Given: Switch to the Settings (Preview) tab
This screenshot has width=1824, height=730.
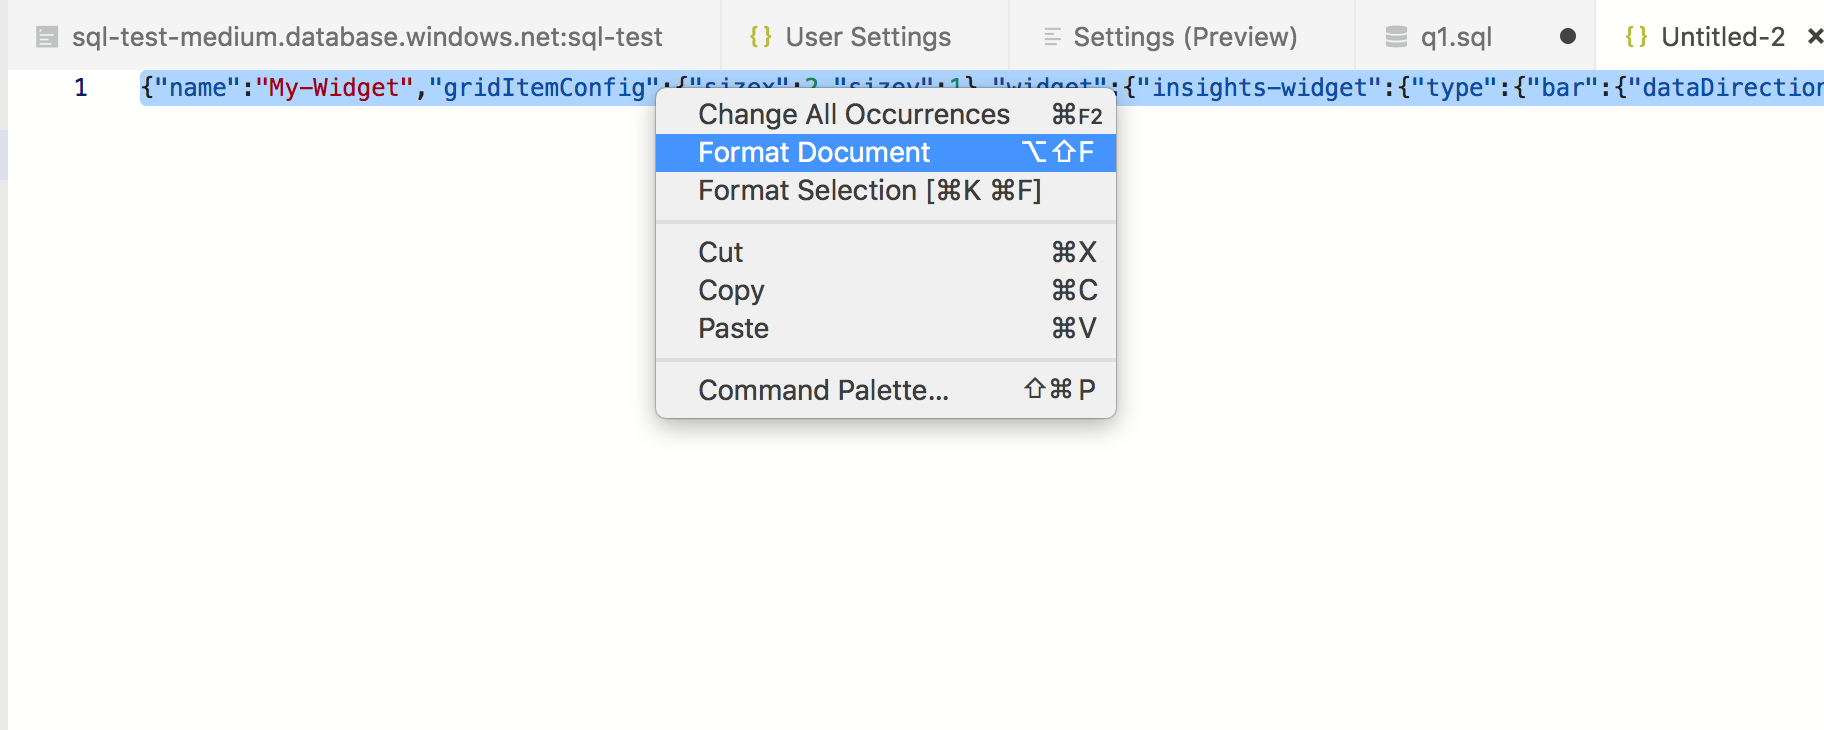Looking at the screenshot, I should click(1185, 37).
